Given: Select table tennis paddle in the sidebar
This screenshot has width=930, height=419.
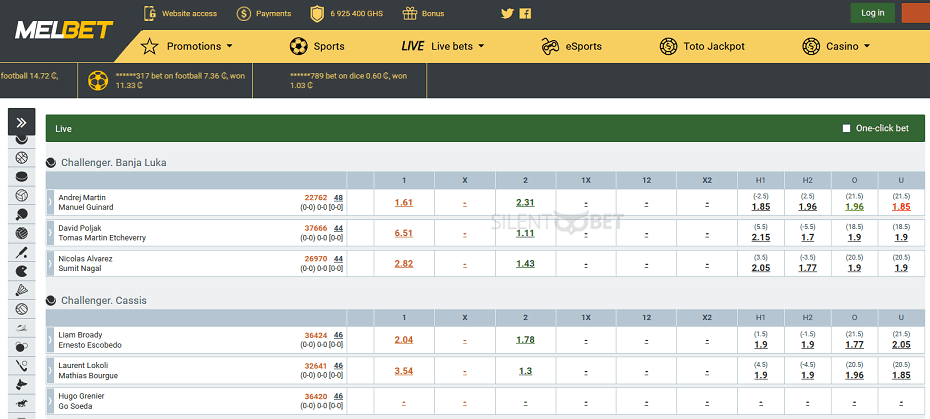Looking at the screenshot, I should [x=21, y=214].
